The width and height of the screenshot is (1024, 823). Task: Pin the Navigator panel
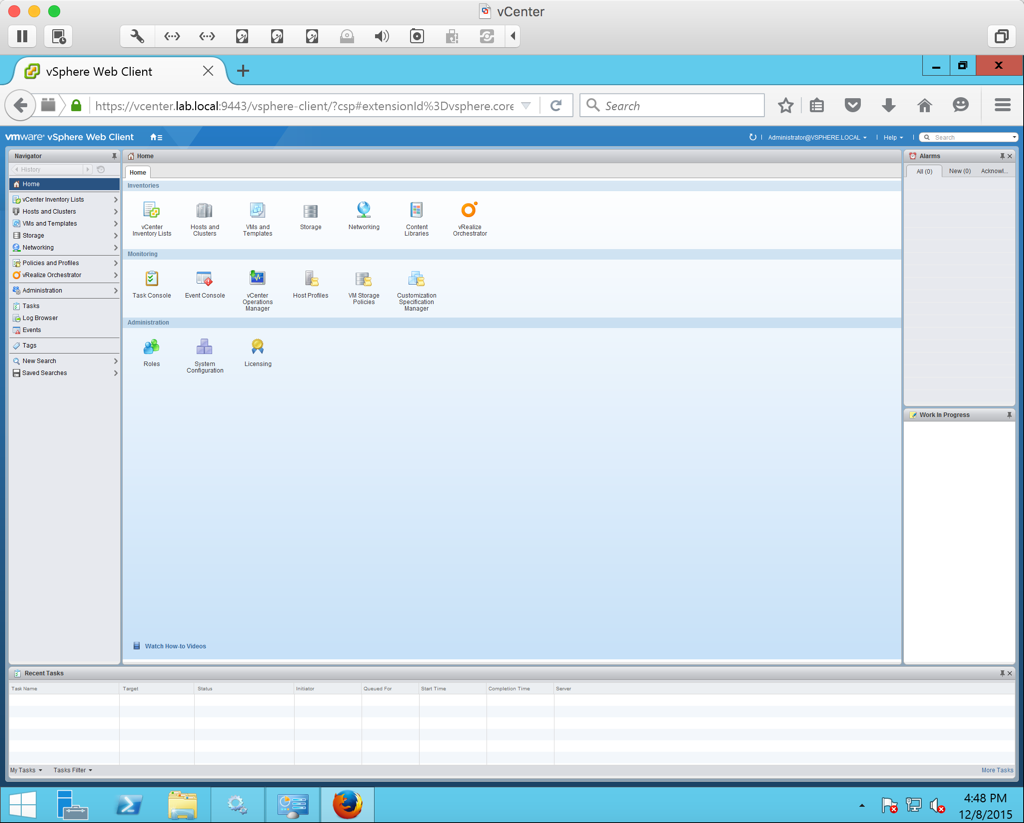point(114,156)
